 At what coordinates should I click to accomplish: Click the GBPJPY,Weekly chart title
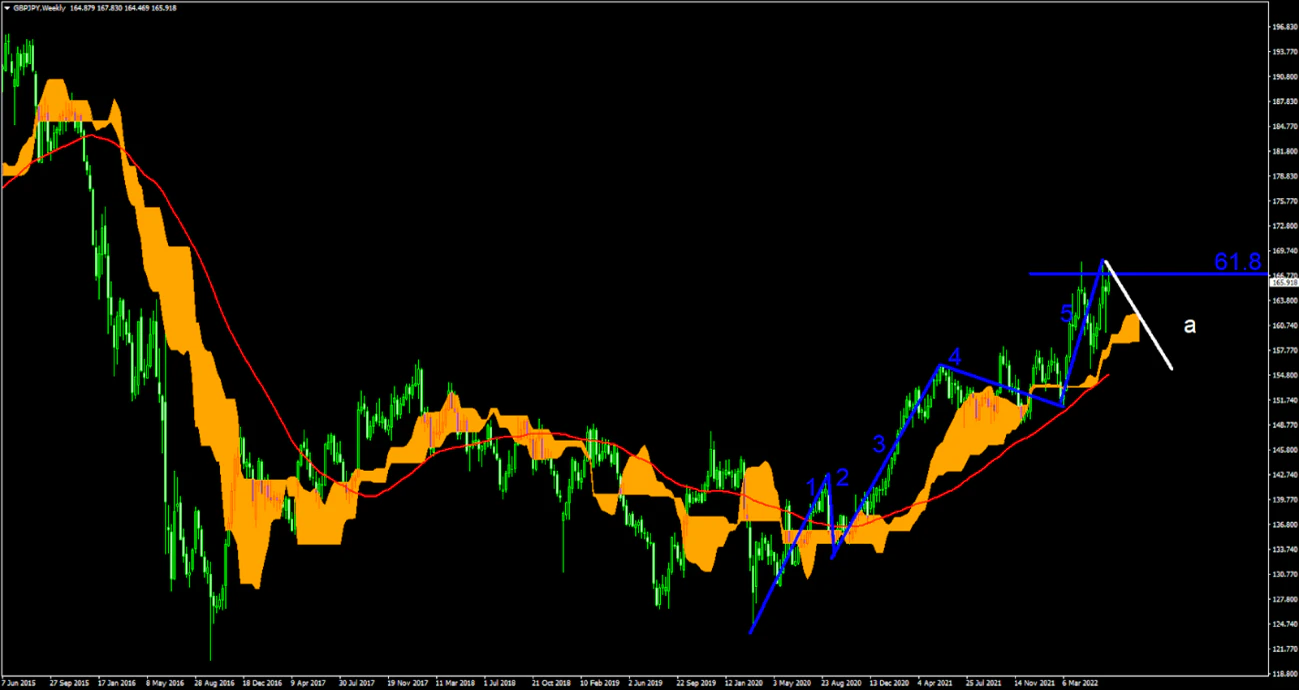[47, 8]
